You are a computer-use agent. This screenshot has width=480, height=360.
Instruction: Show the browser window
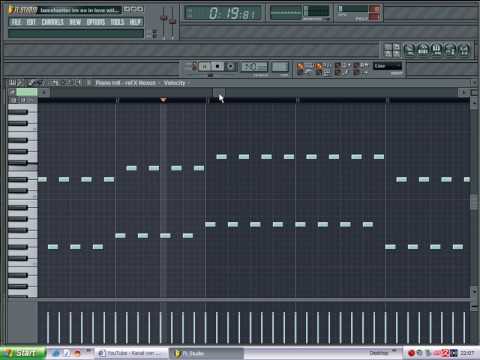450,50
